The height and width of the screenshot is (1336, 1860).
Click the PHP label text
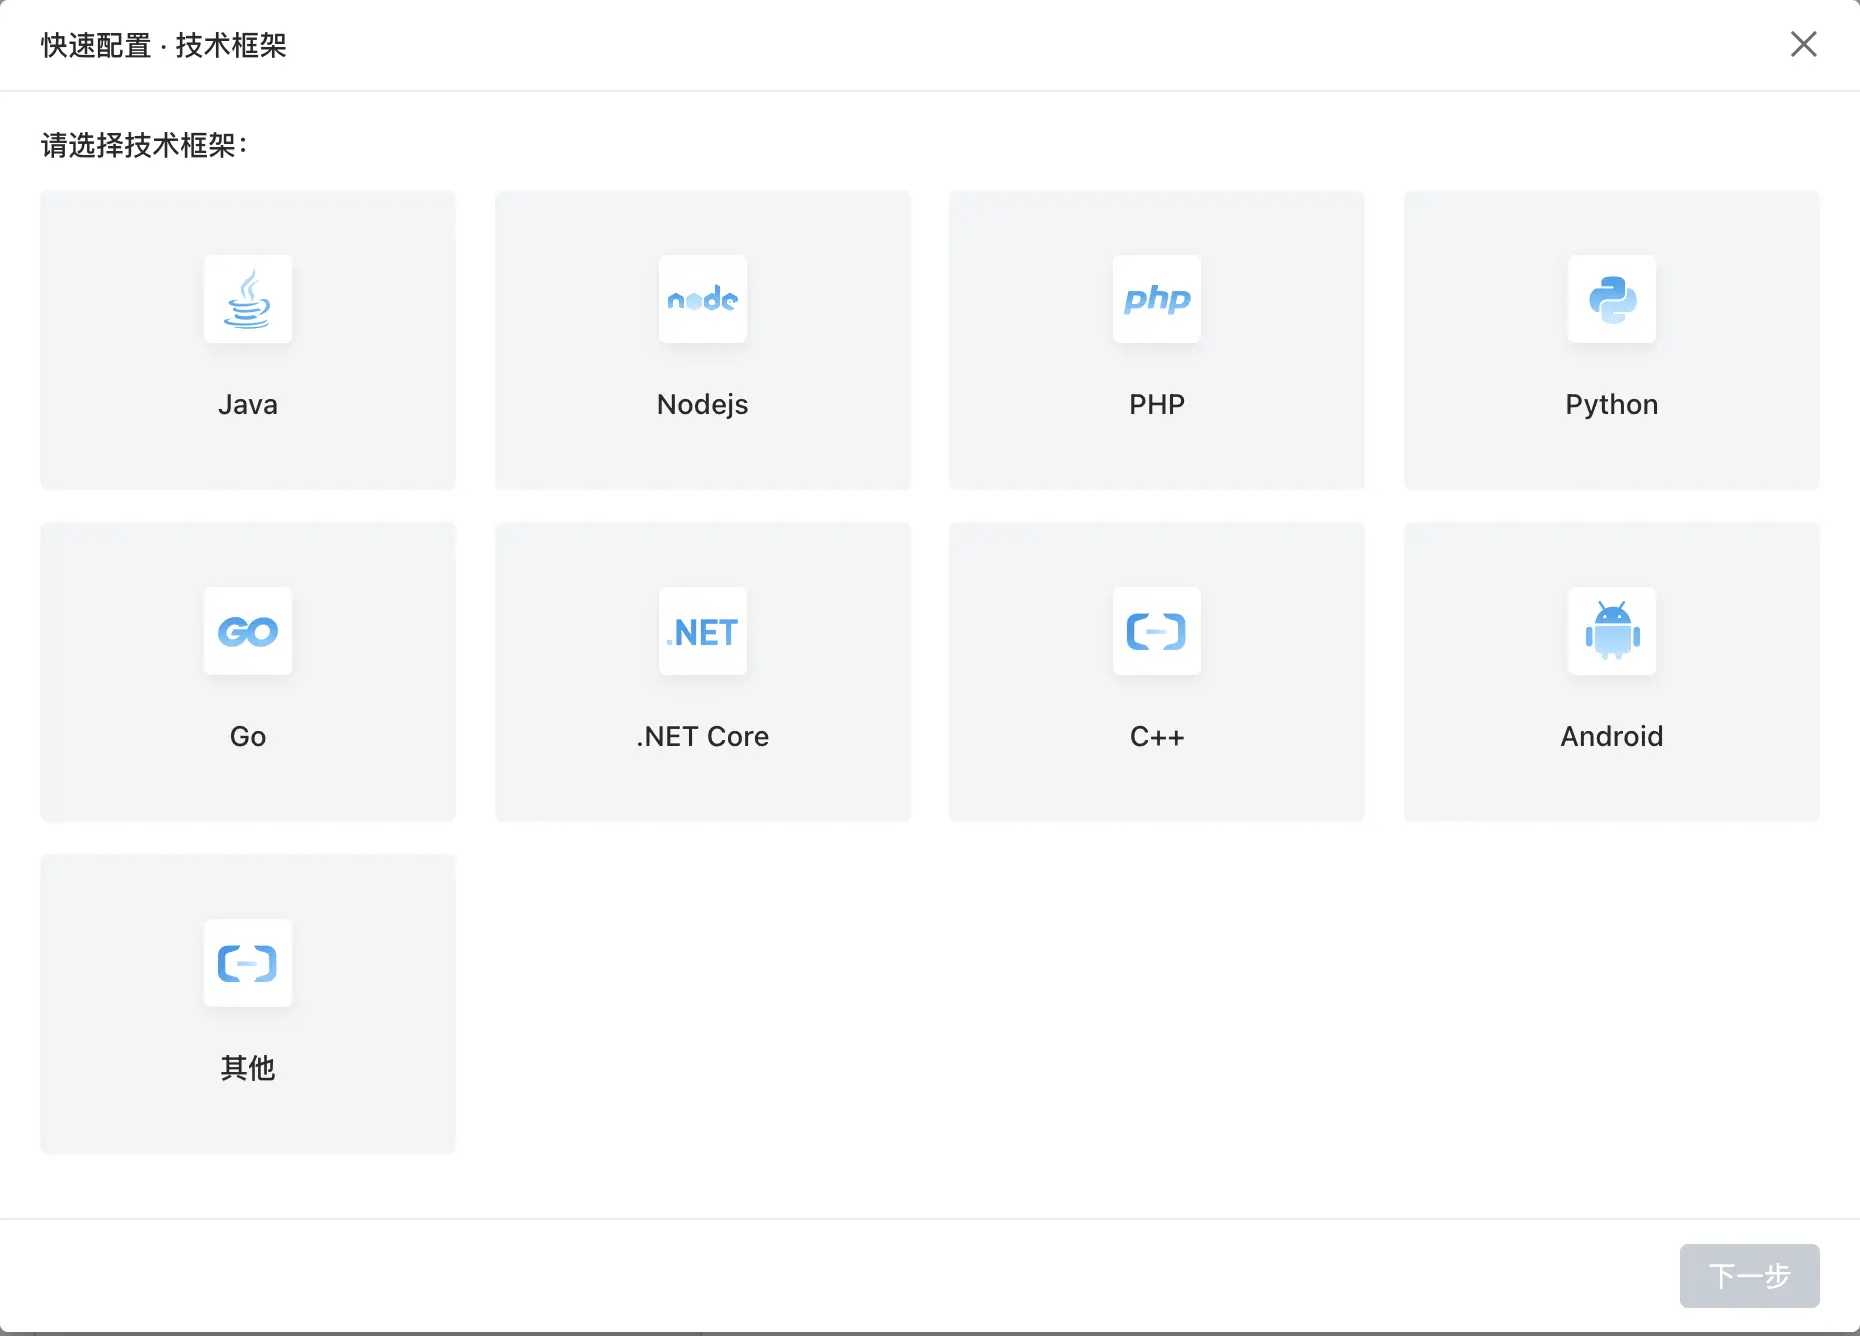tap(1157, 404)
